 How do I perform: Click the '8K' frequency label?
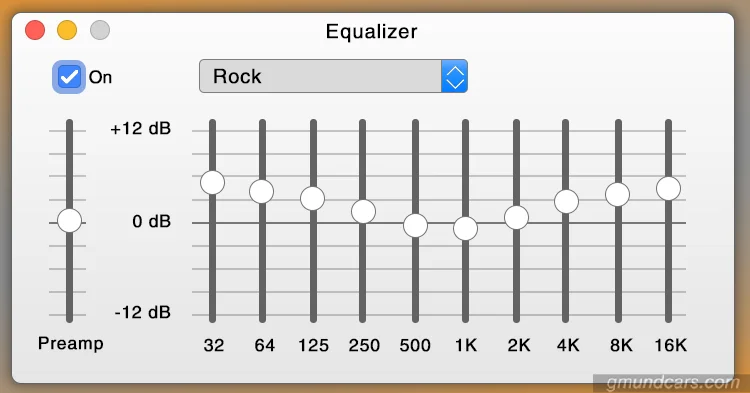621,345
